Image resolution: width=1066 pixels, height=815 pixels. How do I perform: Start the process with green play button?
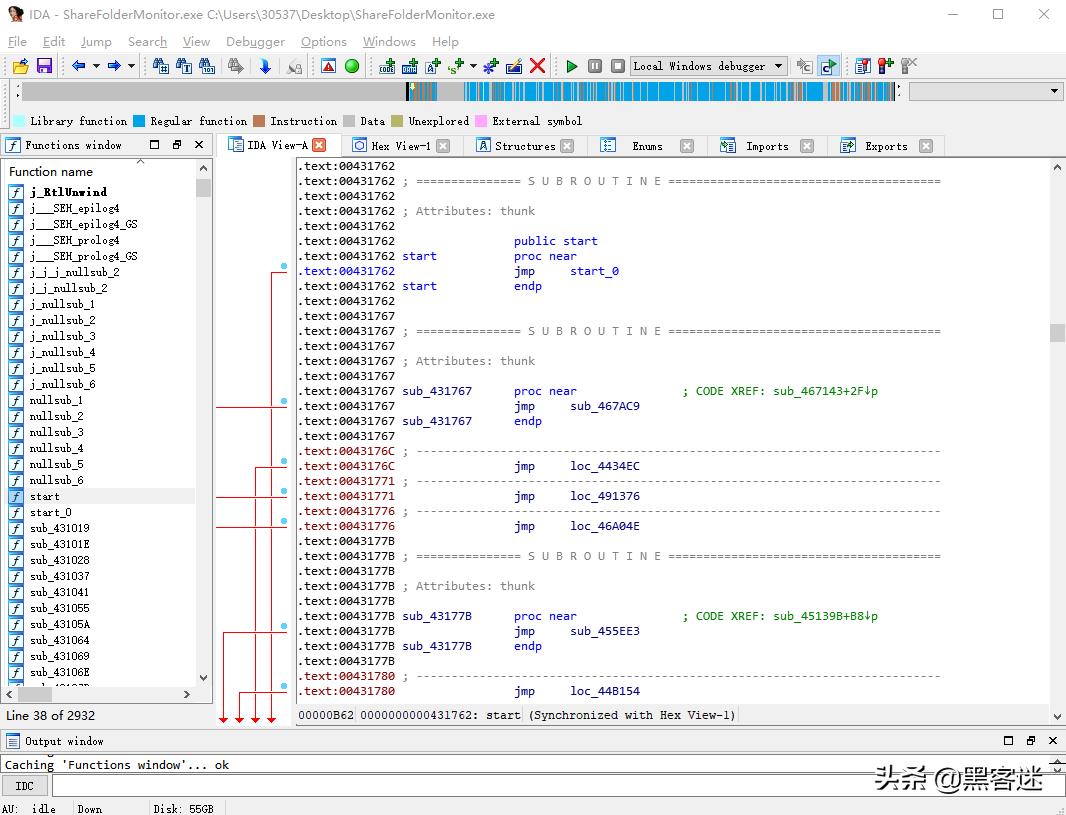pyautogui.click(x=571, y=66)
